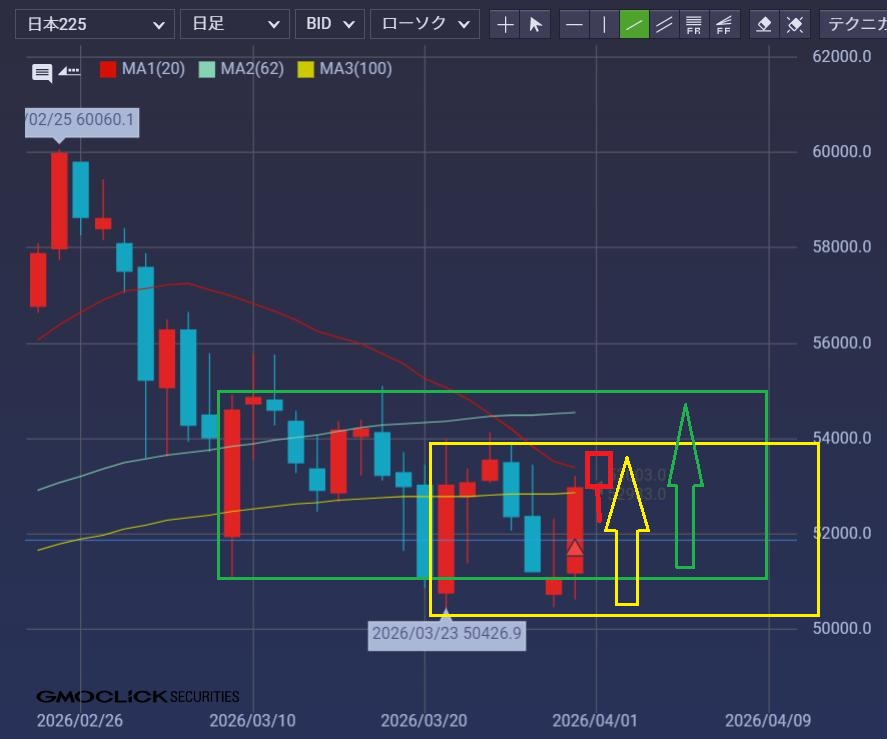Viewport: 887px width, 739px height.
Task: Toggle the chart comment bubble icon
Action: pos(42,72)
